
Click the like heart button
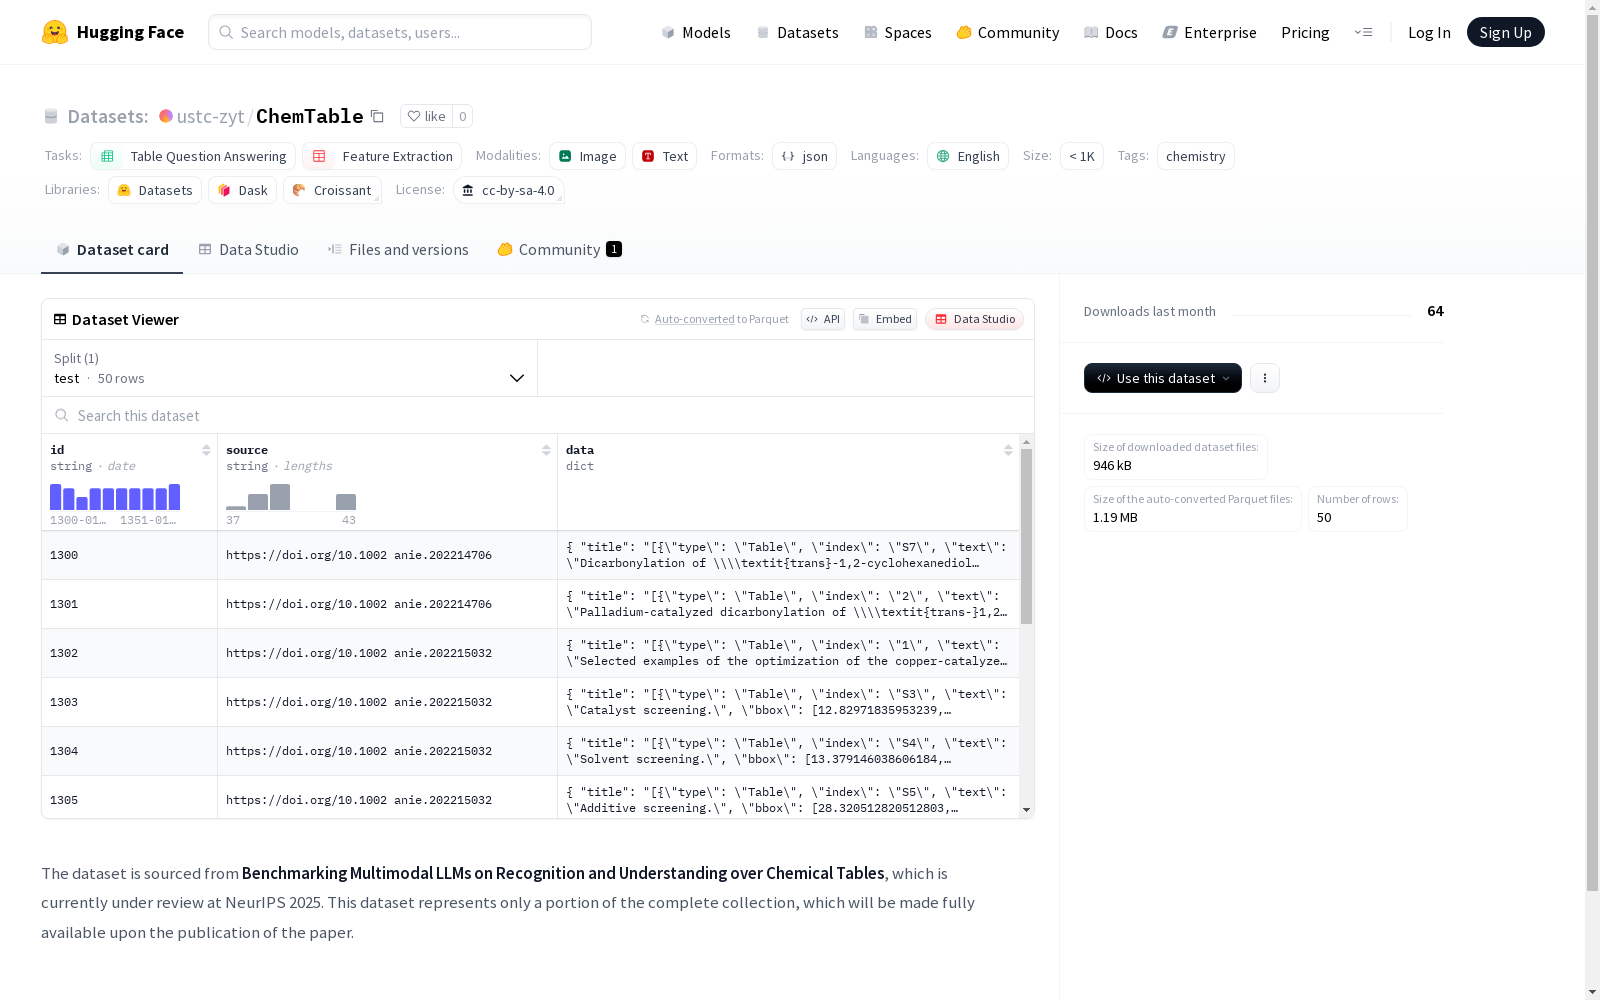point(426,116)
